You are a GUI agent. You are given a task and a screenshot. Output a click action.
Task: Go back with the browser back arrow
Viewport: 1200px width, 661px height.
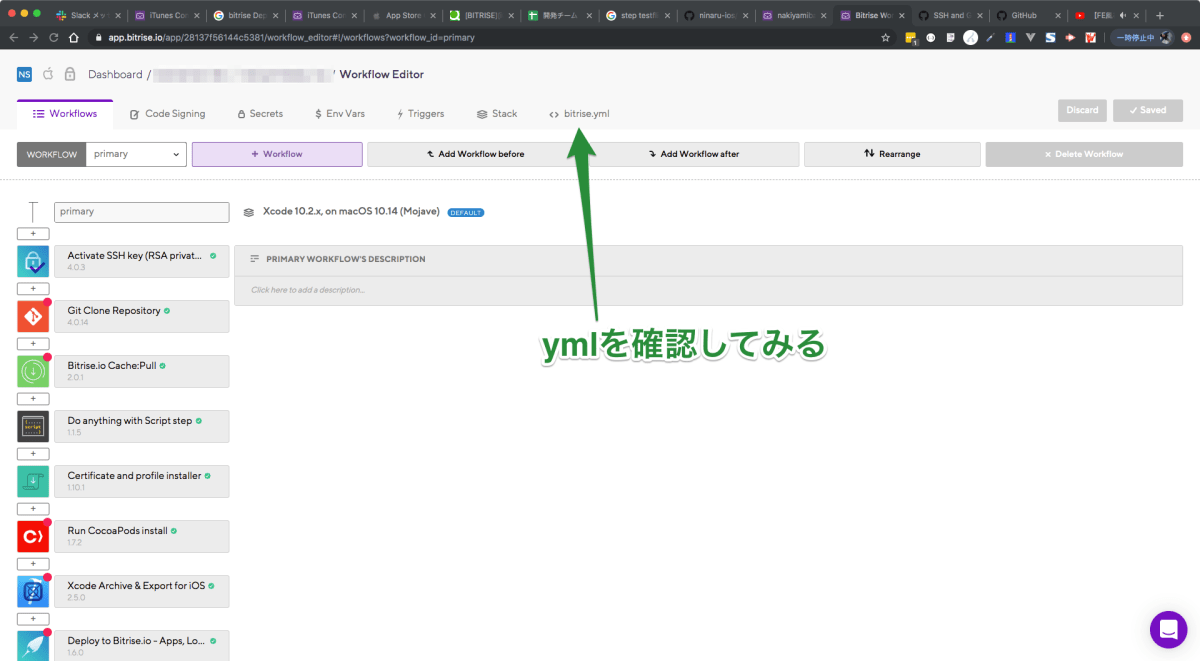tap(14, 37)
